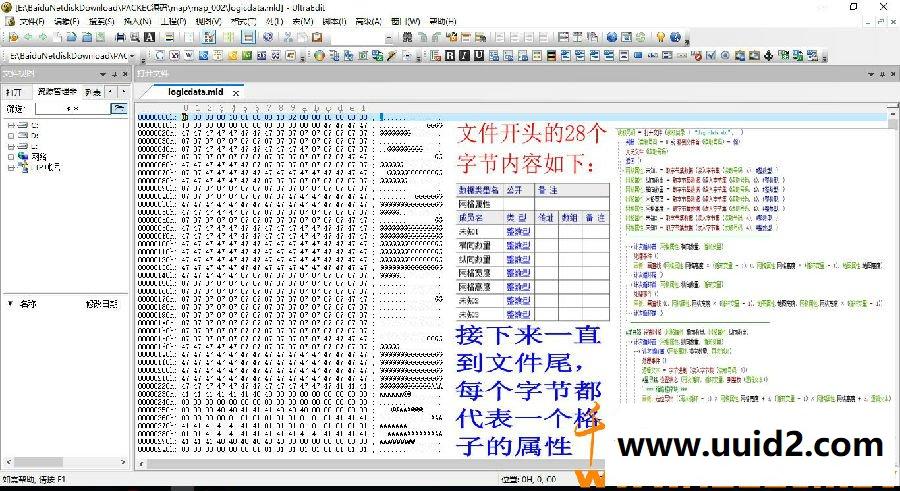The width and height of the screenshot is (900, 491).
Task: Toggle auto-hide pin on open-files panel
Action: (x=882, y=74)
